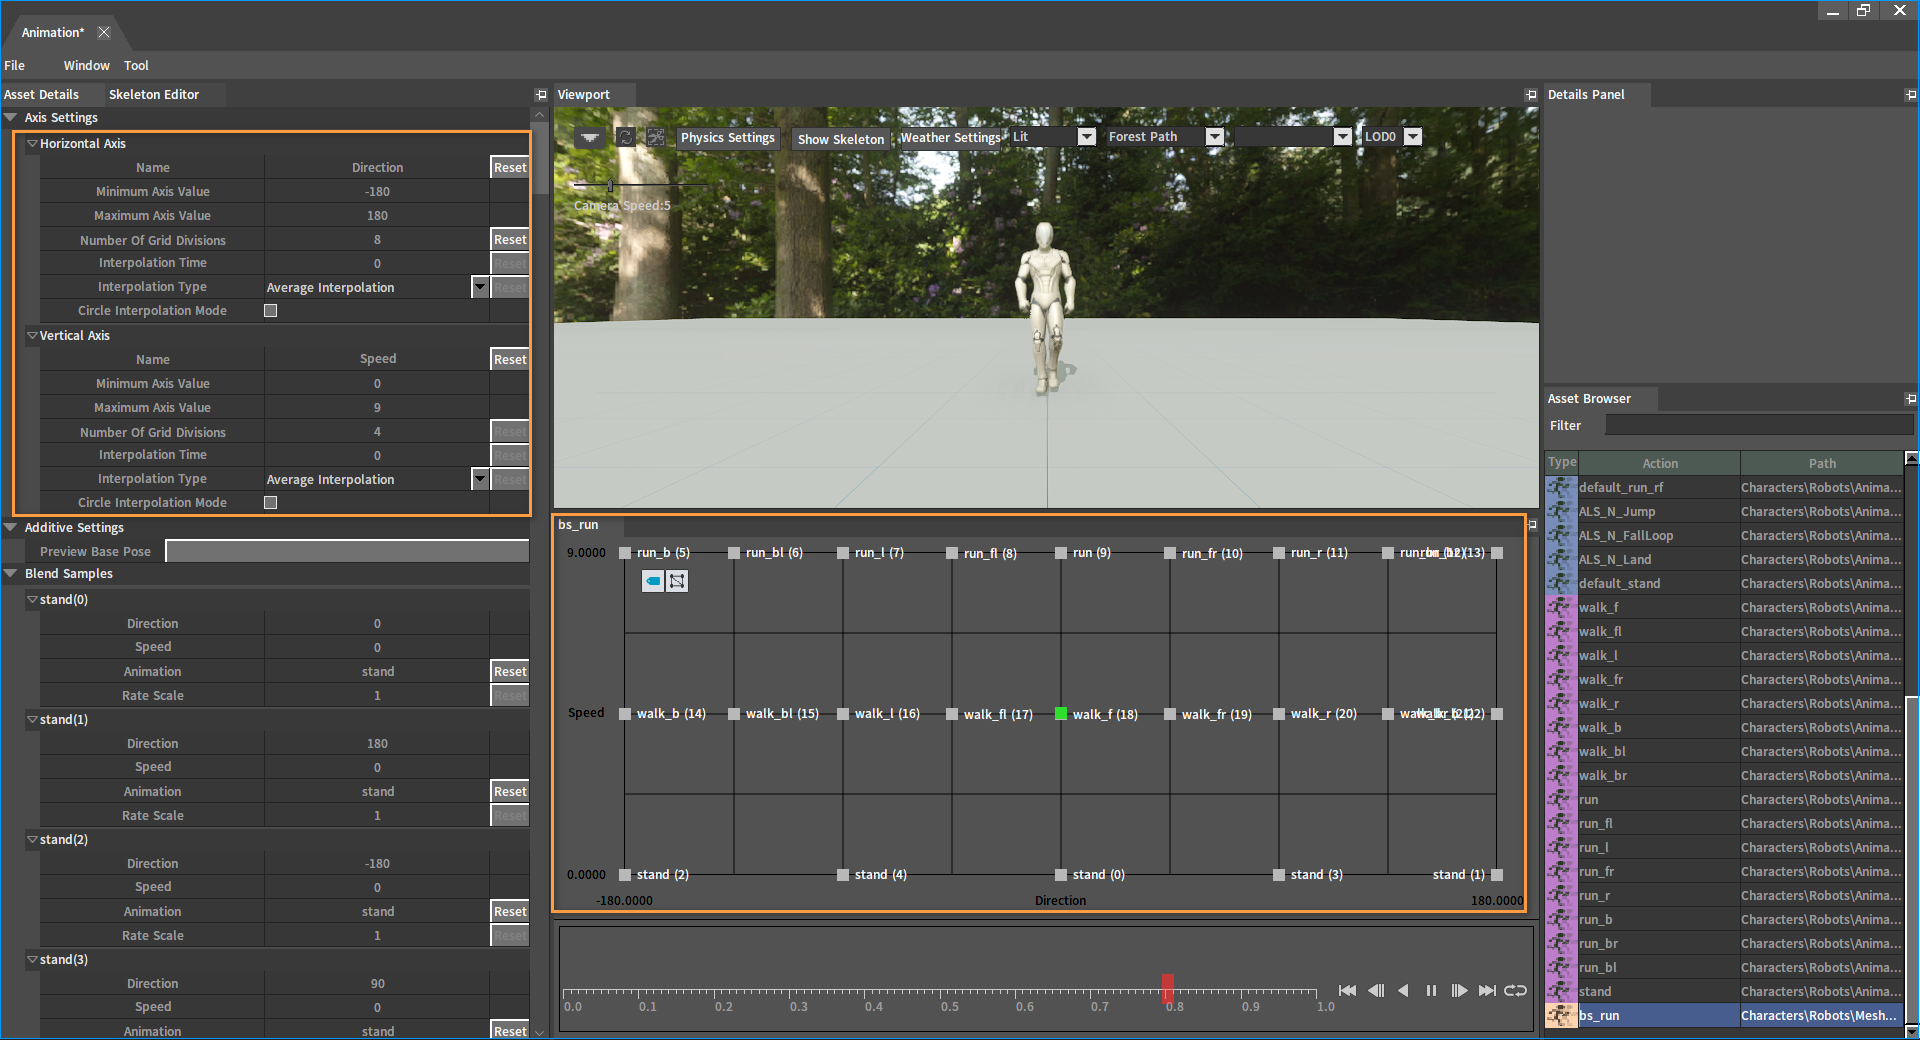The height and width of the screenshot is (1040, 1920).
Task: Select stand (0) sample point in grid
Action: [x=1061, y=874]
